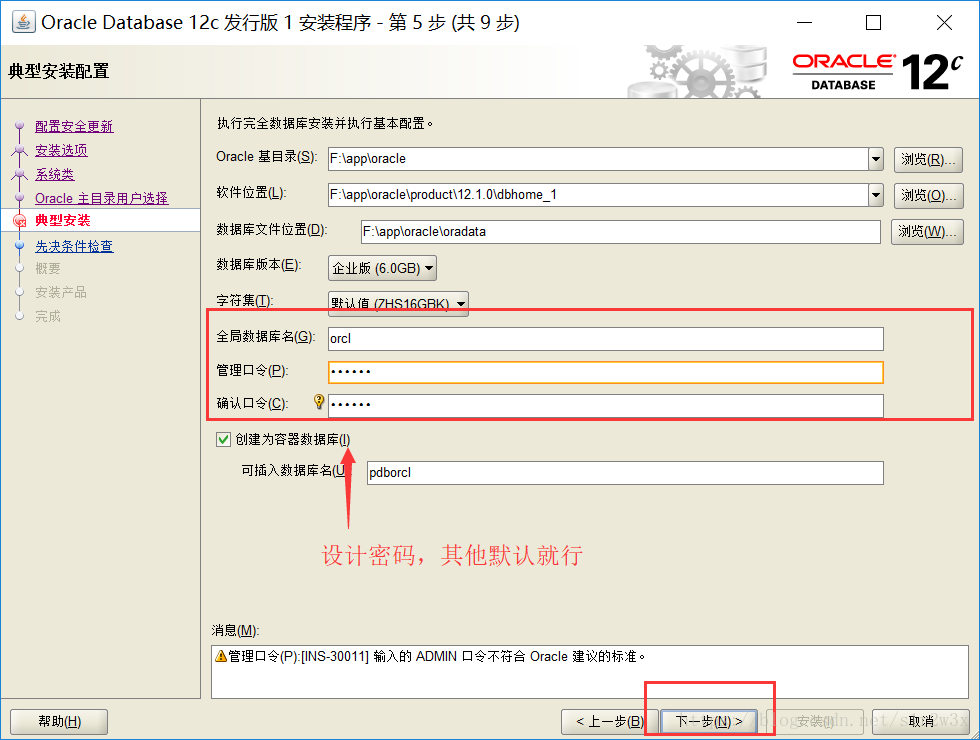
Task: Click the 全局数据库名 field containing orcl
Action: point(606,339)
